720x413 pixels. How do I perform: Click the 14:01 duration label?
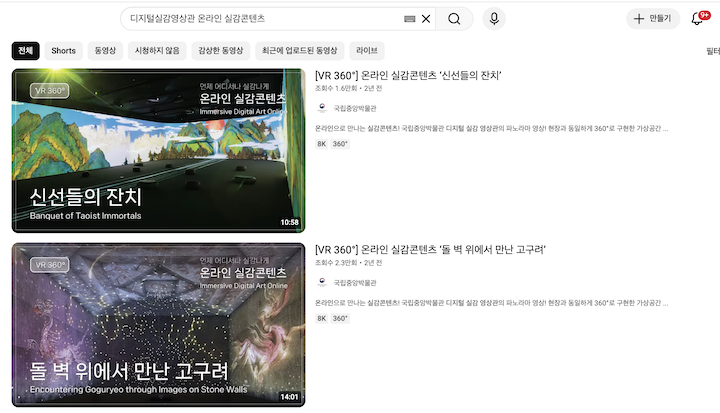click(x=289, y=397)
